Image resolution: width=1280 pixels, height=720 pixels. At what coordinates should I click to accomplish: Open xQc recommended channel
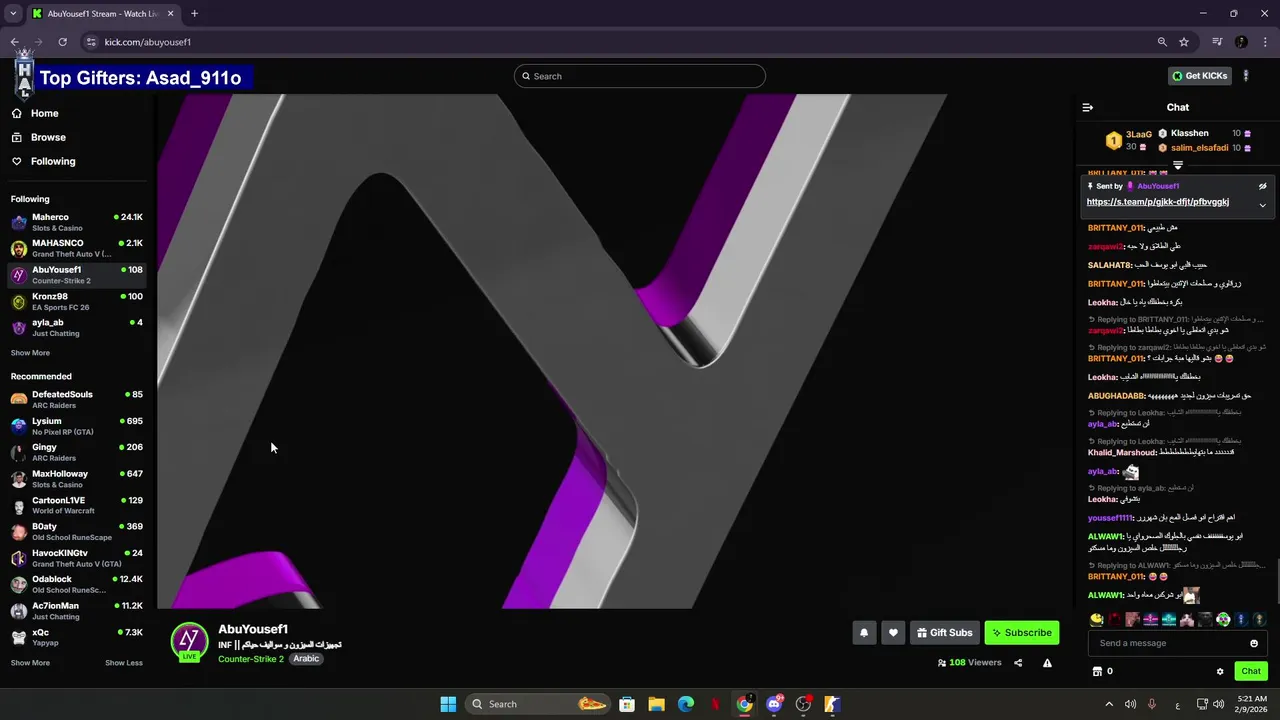point(77,637)
